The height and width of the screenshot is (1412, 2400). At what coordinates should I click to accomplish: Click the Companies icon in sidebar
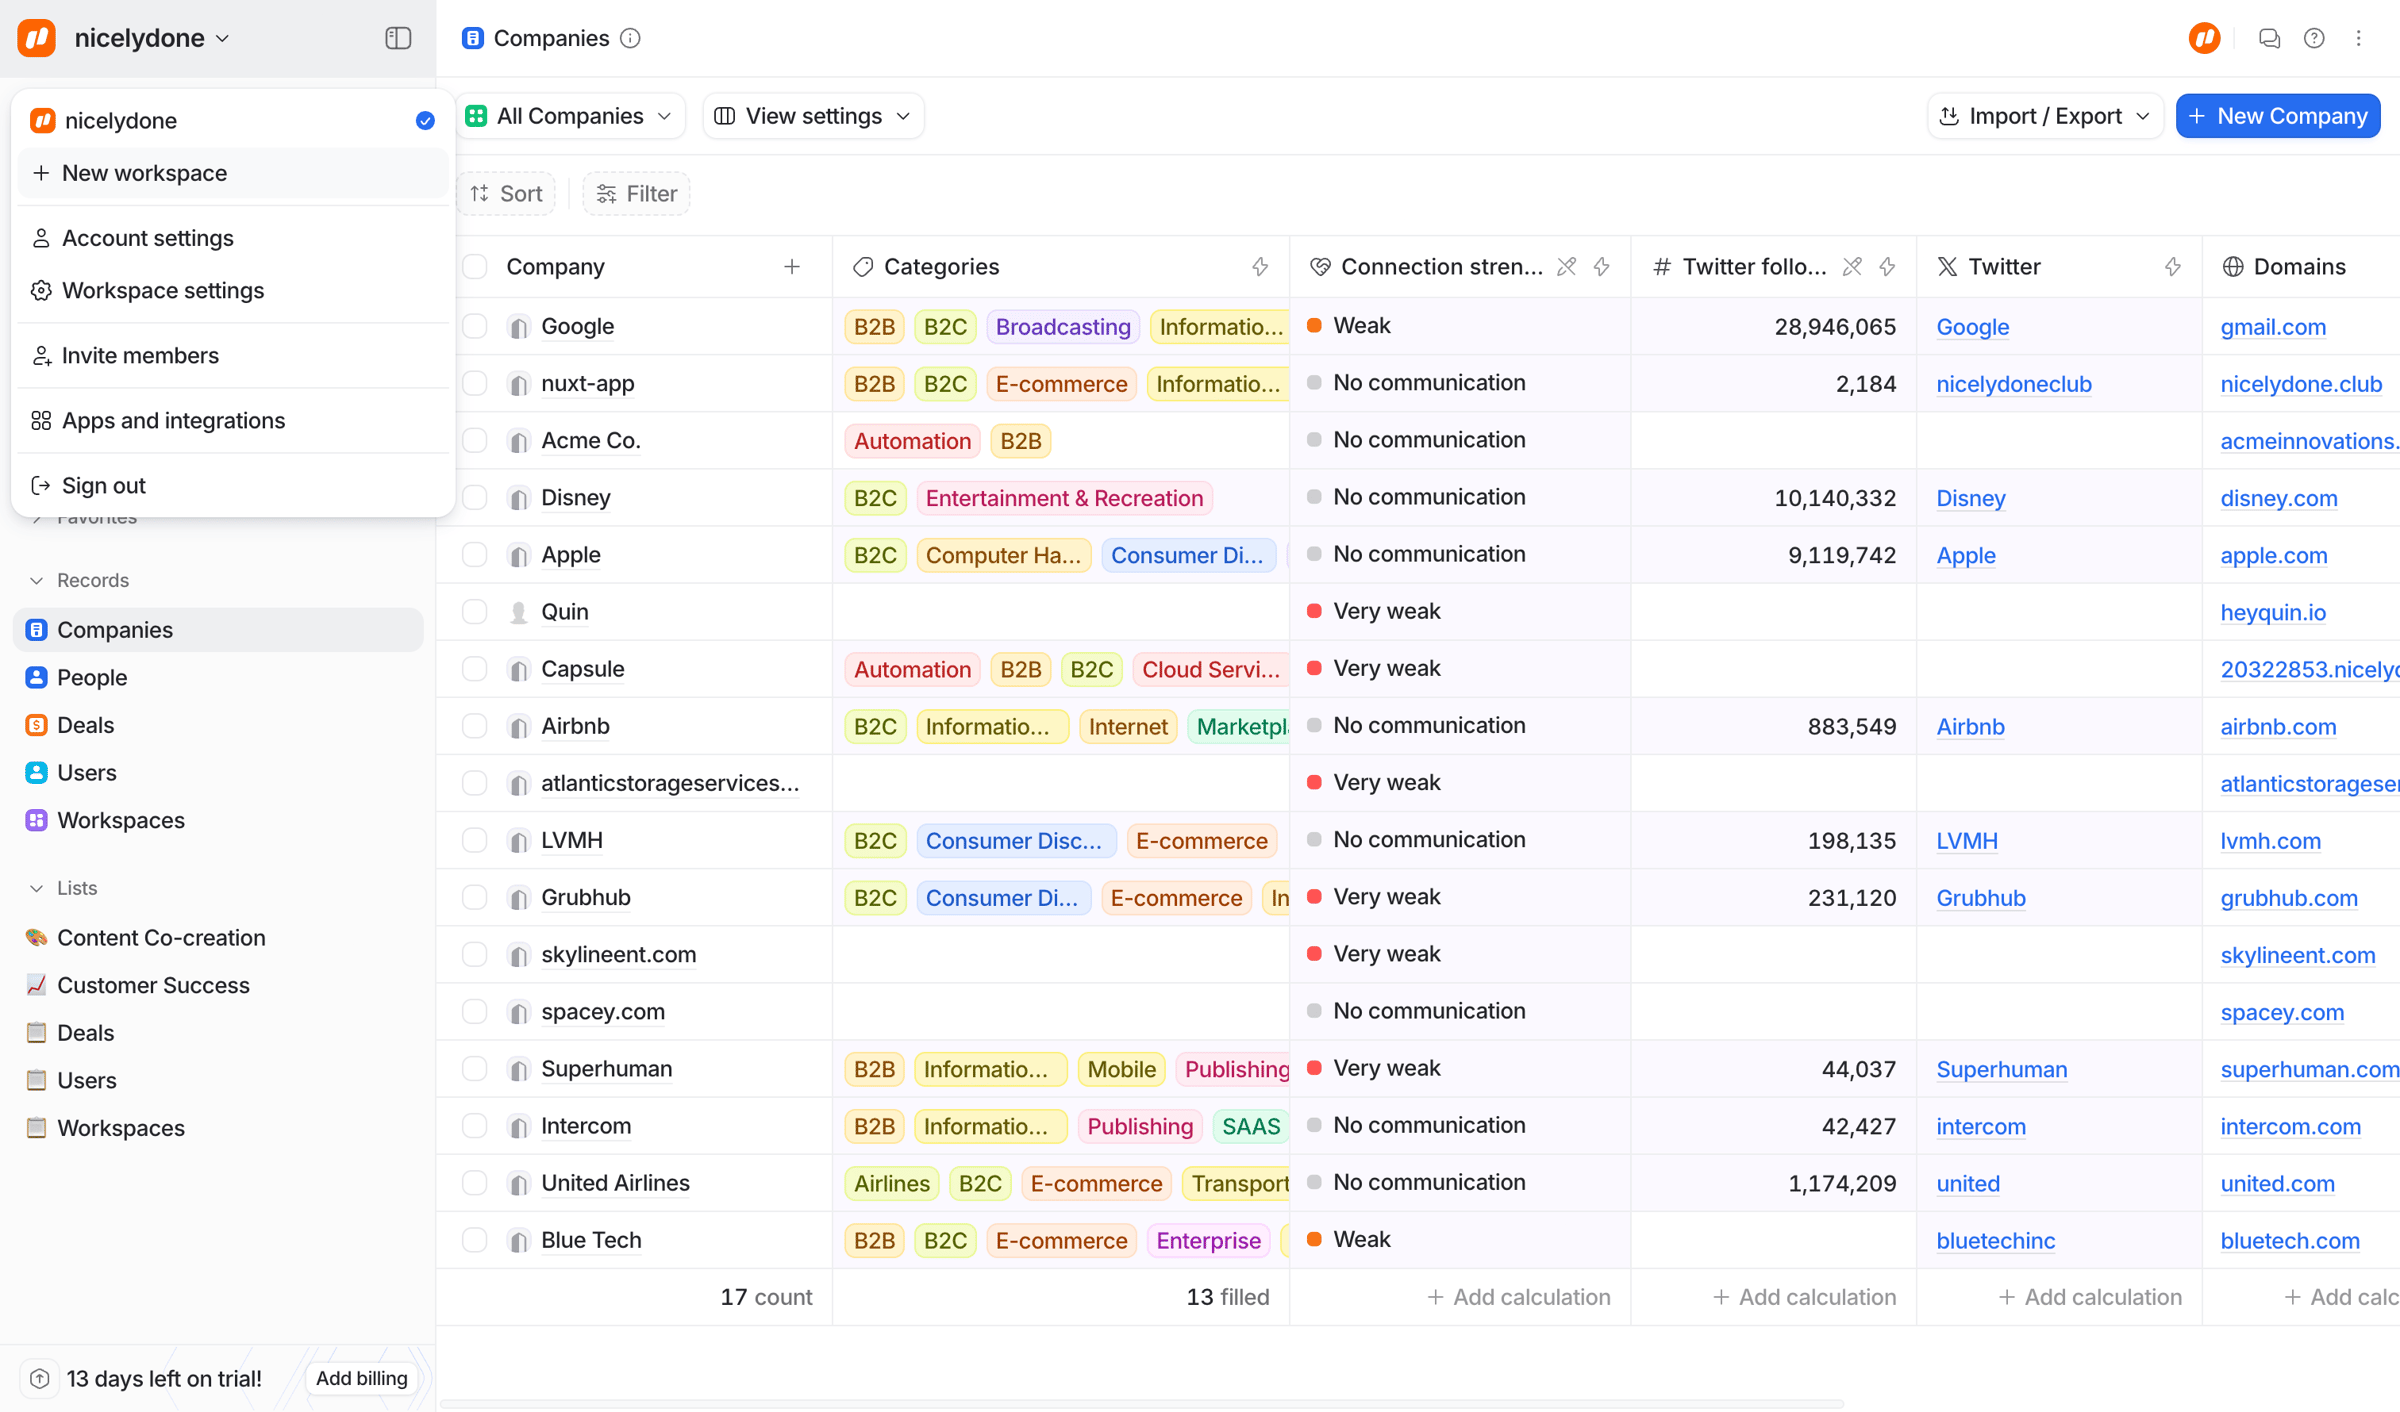(x=37, y=630)
